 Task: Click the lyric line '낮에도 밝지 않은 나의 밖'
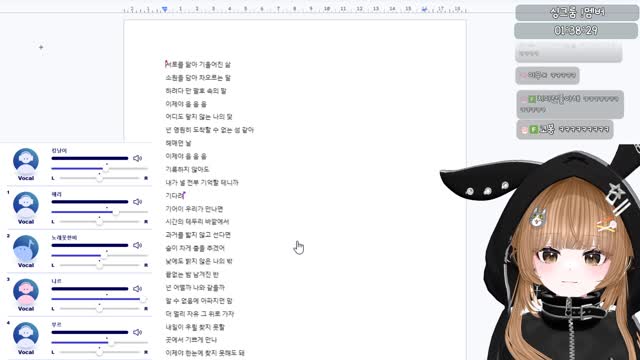(199, 261)
